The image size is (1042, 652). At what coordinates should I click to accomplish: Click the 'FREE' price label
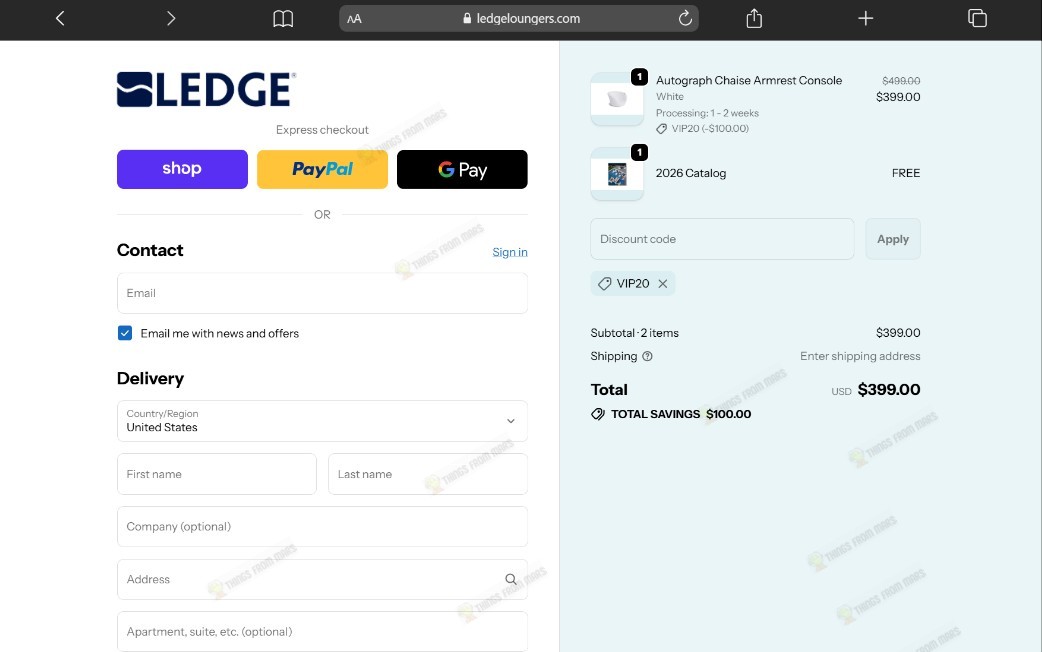[x=906, y=173]
